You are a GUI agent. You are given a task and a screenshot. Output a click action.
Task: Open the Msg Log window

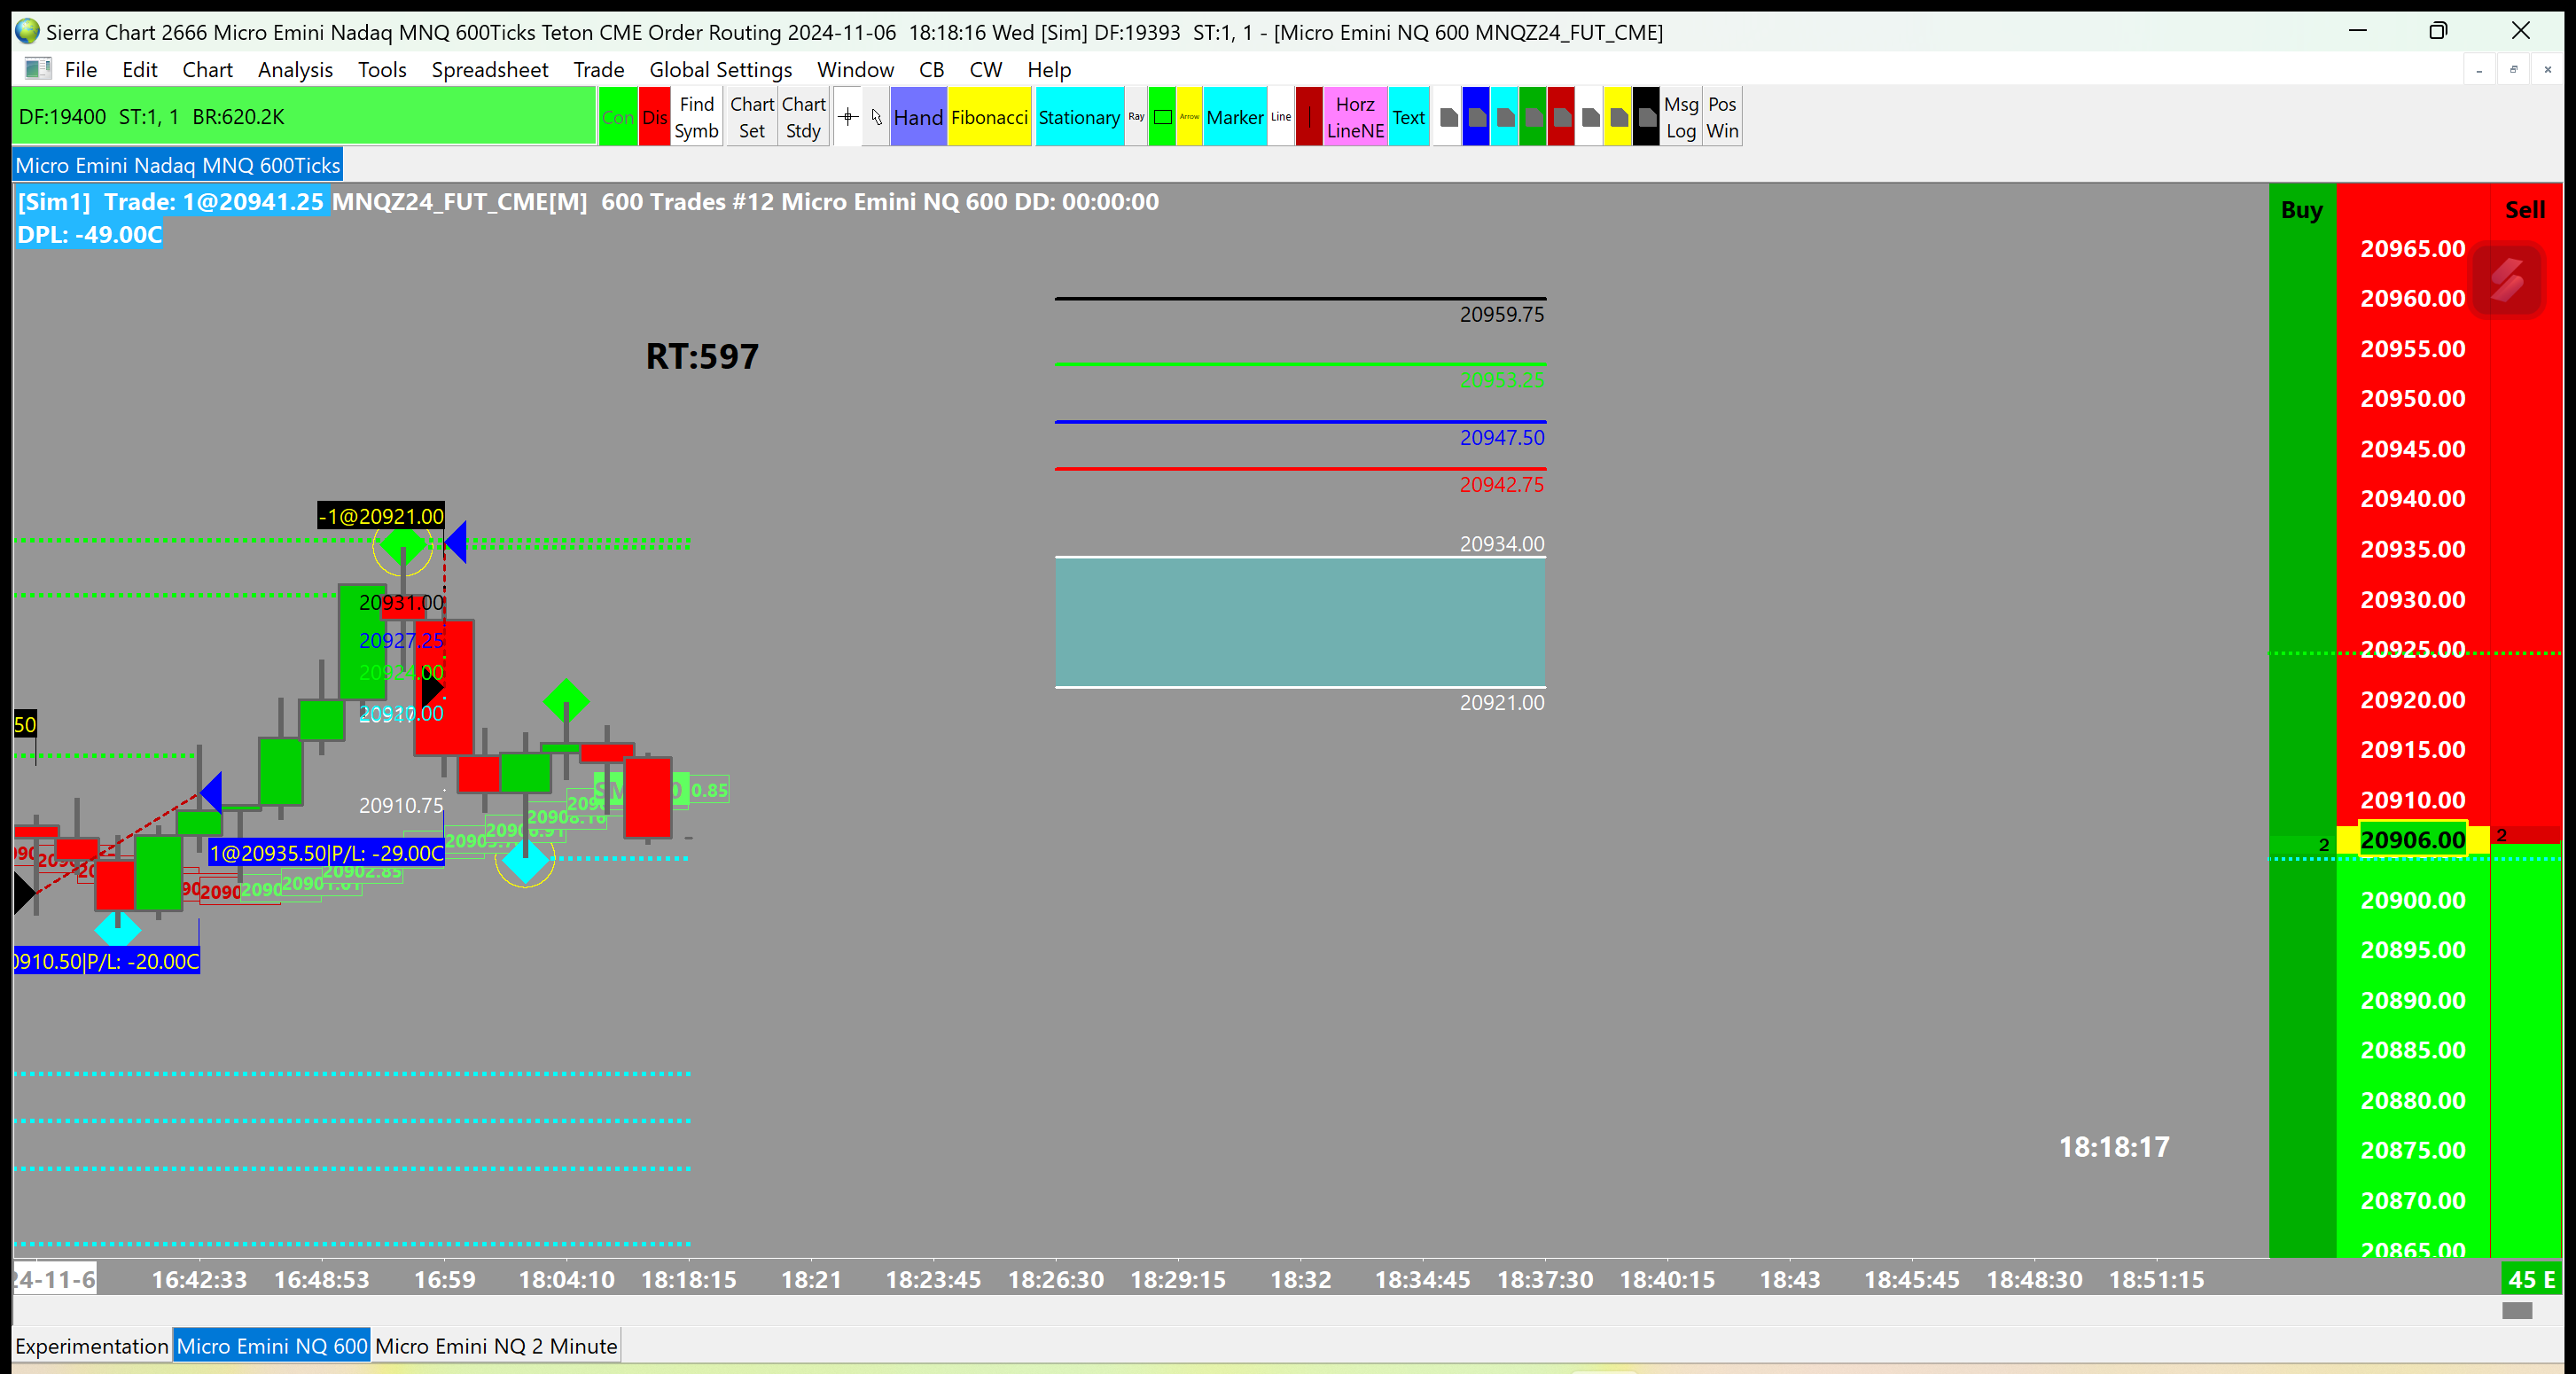click(1680, 117)
